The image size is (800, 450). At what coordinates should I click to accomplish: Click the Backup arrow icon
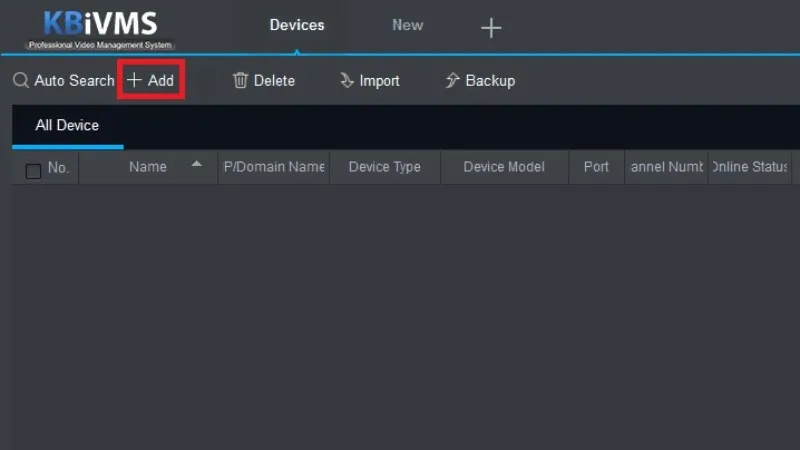[x=452, y=80]
